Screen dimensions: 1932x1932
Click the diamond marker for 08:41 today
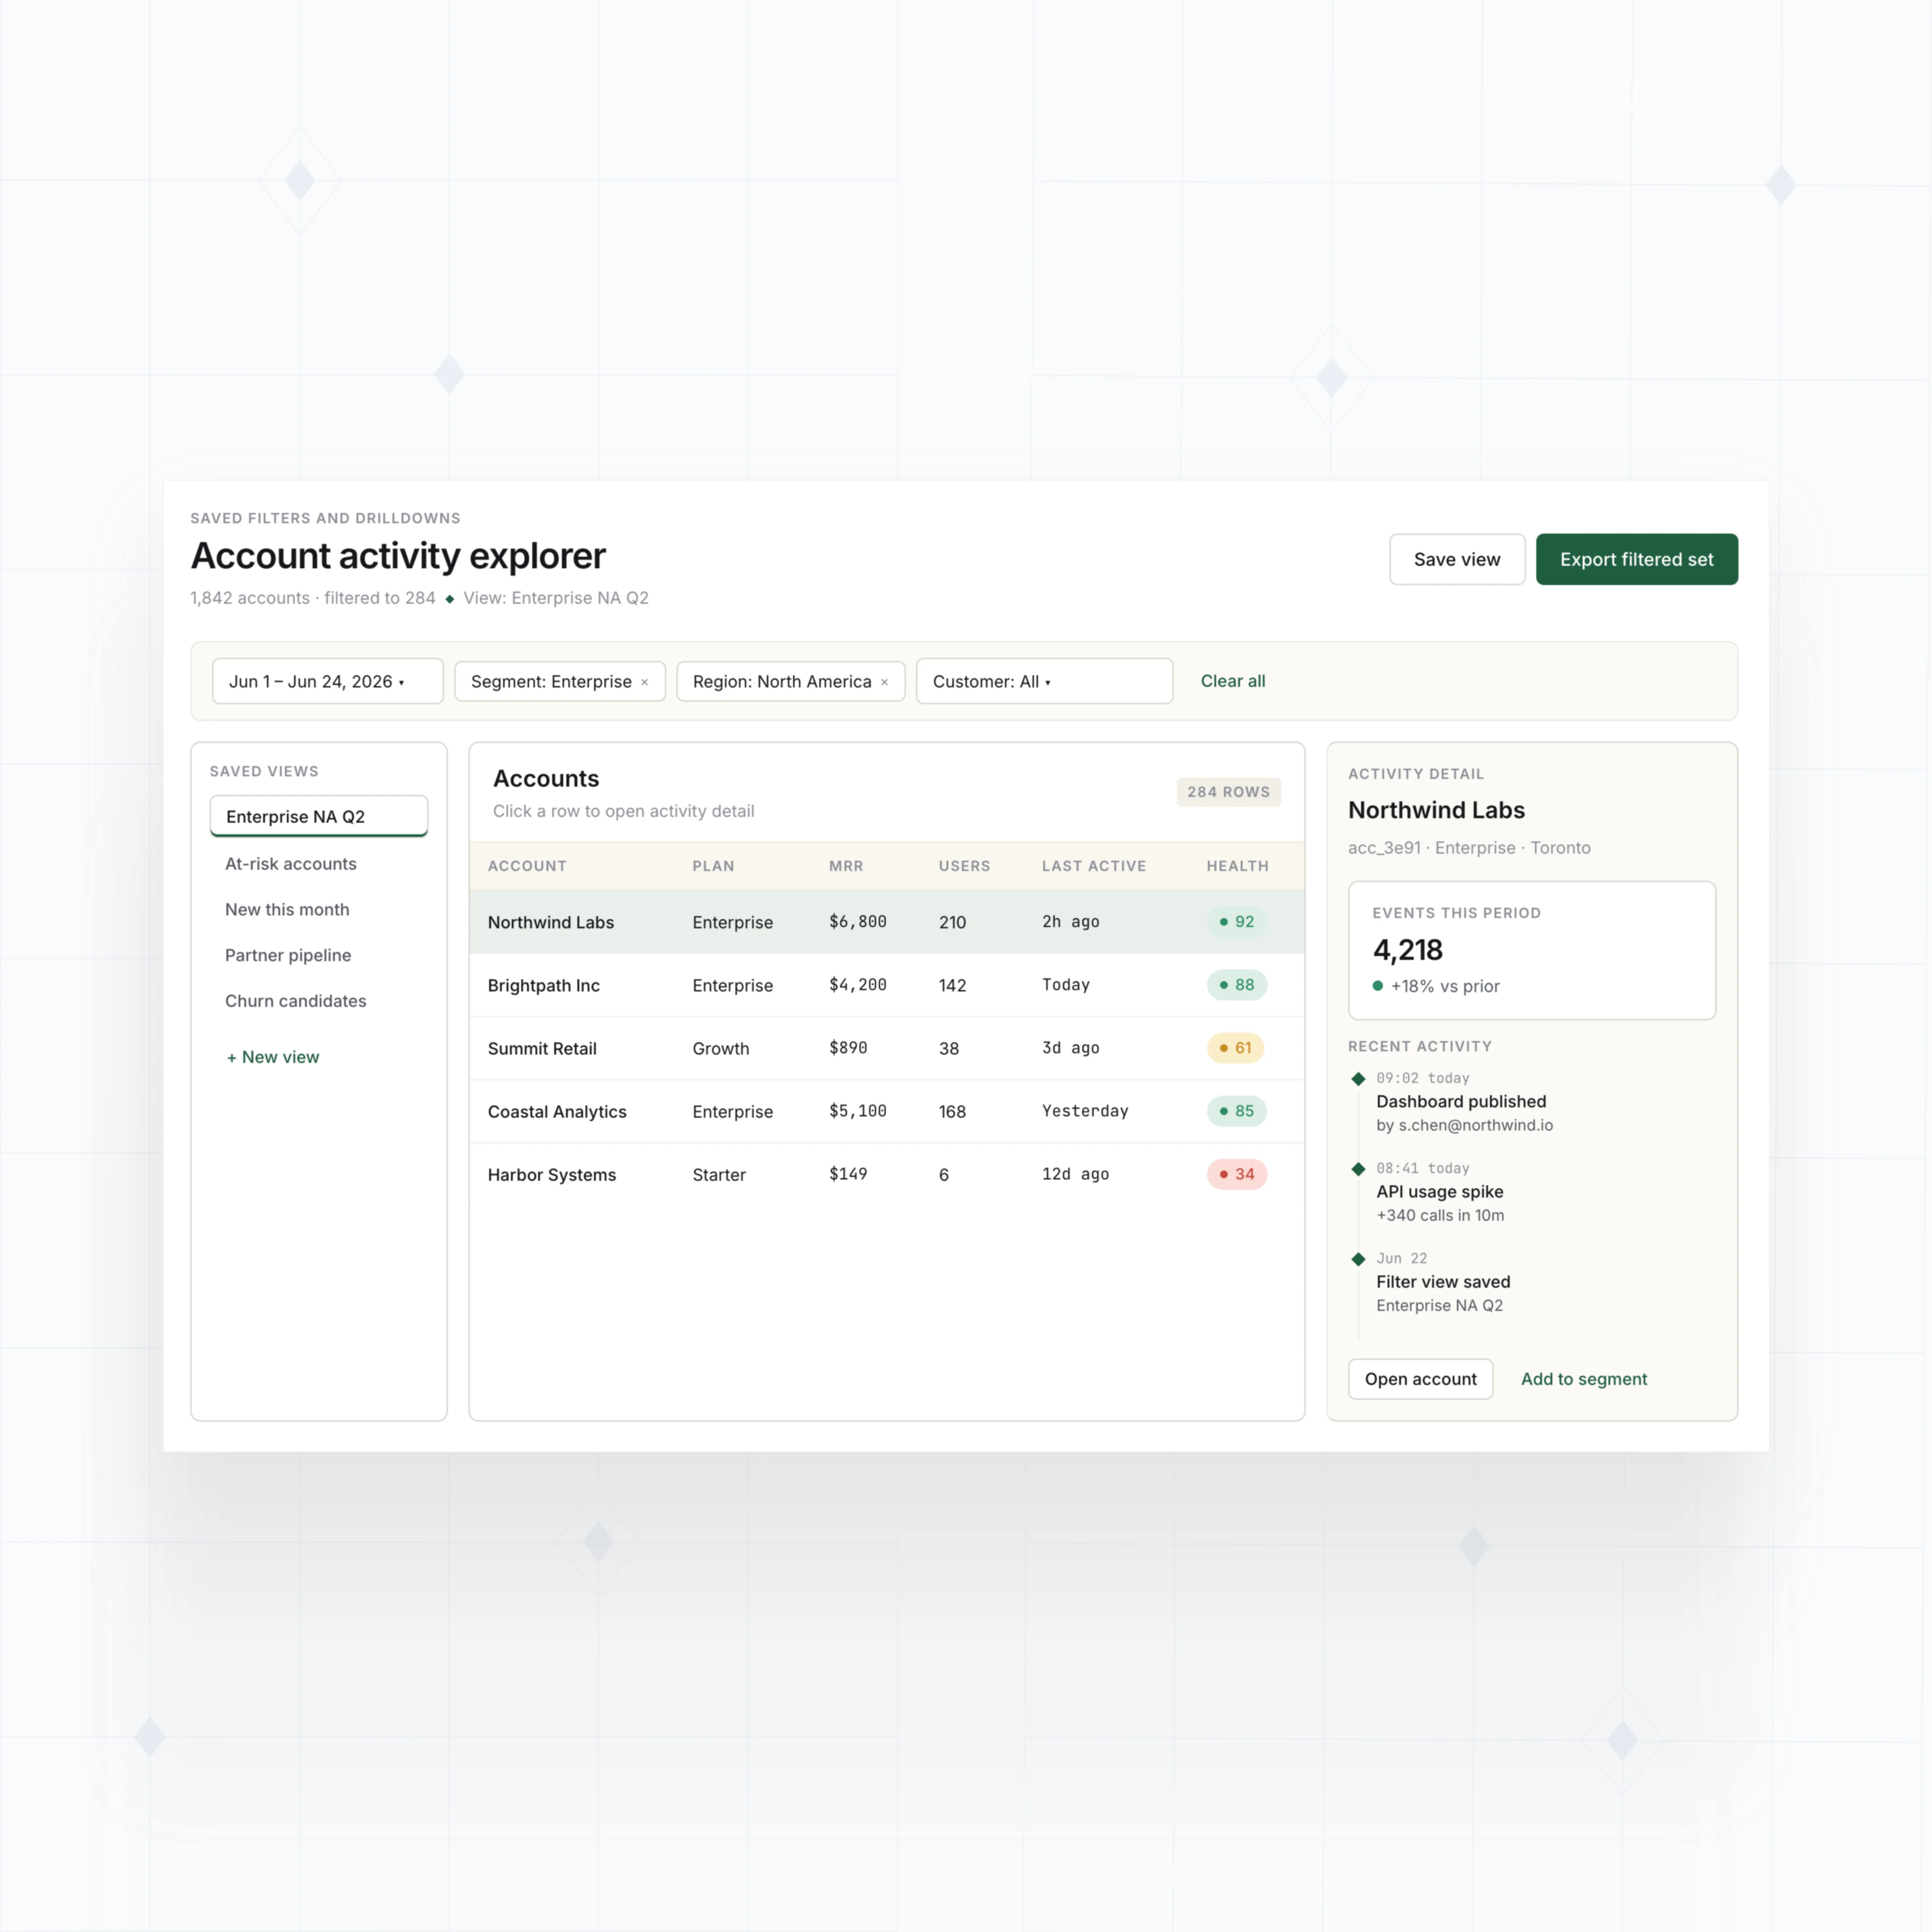1358,1169
